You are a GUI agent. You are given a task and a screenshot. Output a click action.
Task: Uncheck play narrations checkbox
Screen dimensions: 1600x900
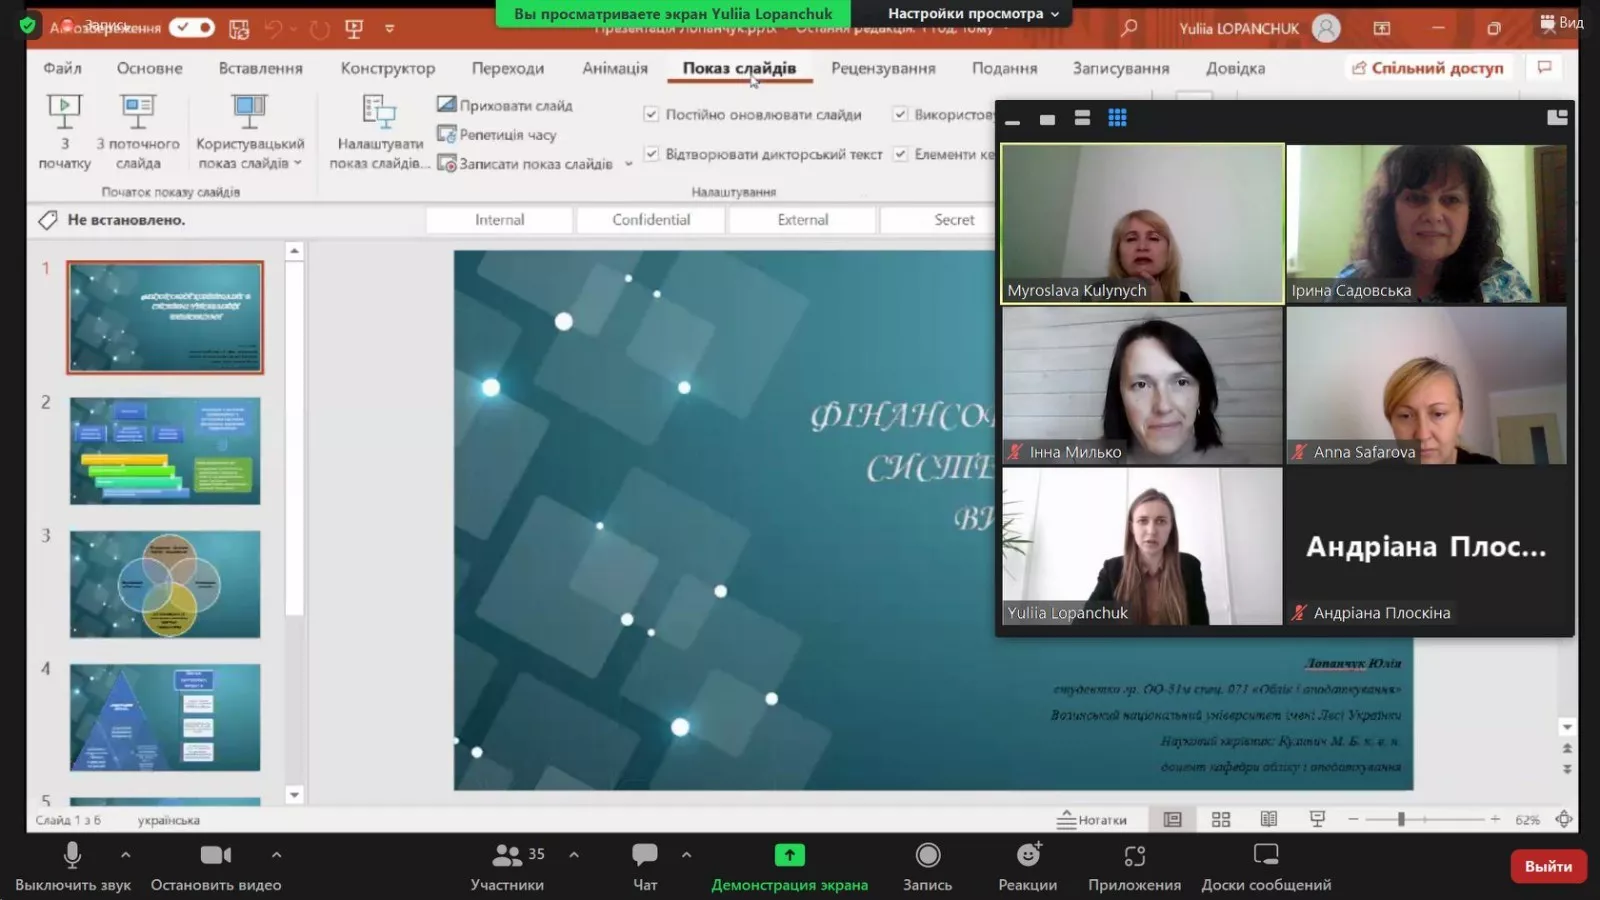(x=651, y=154)
